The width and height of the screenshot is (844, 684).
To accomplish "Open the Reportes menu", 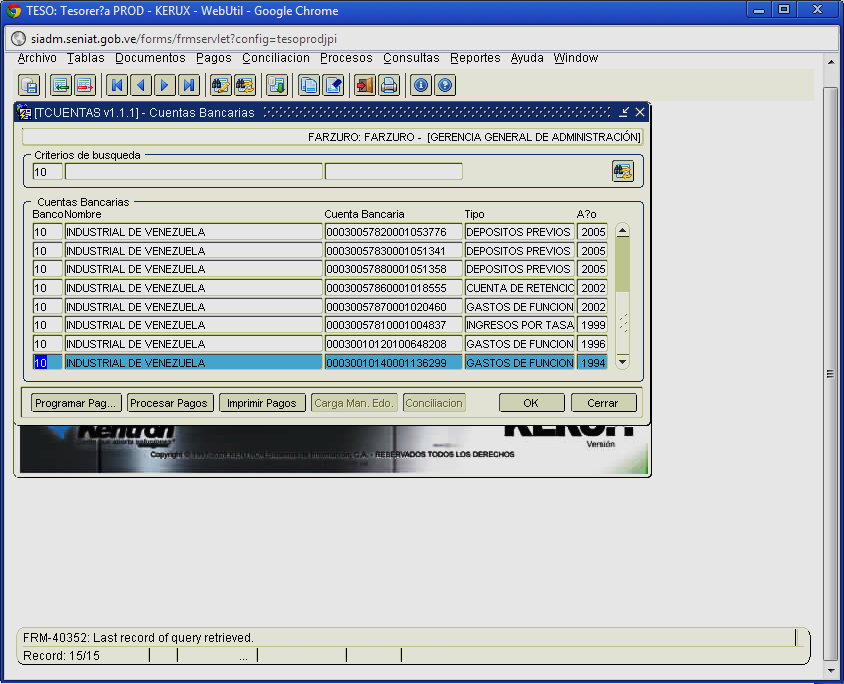I will click(x=475, y=58).
